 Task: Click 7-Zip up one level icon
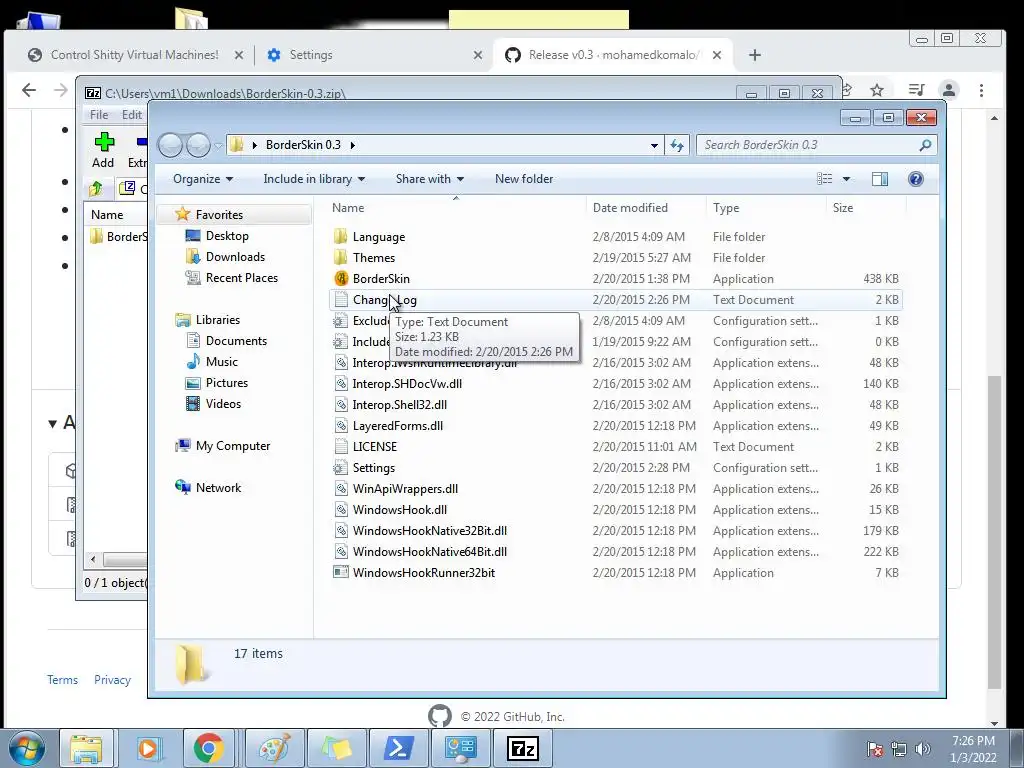click(x=97, y=189)
